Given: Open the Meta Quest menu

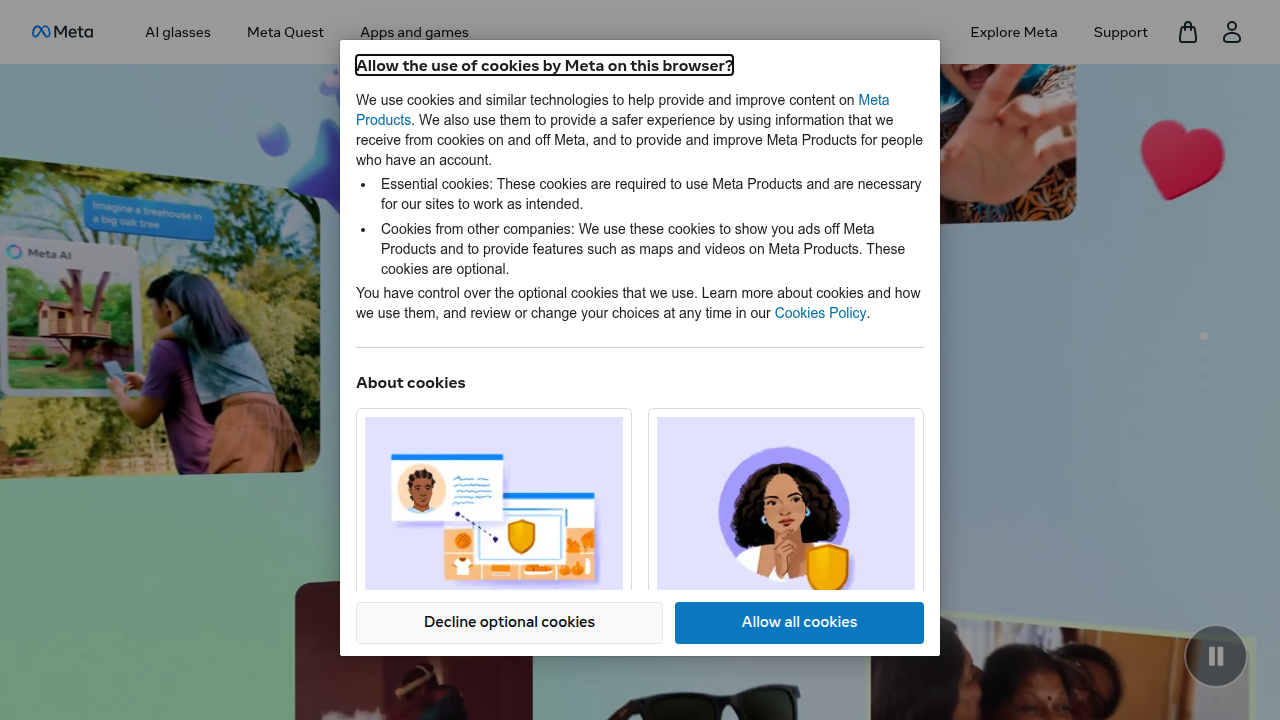Looking at the screenshot, I should (285, 32).
